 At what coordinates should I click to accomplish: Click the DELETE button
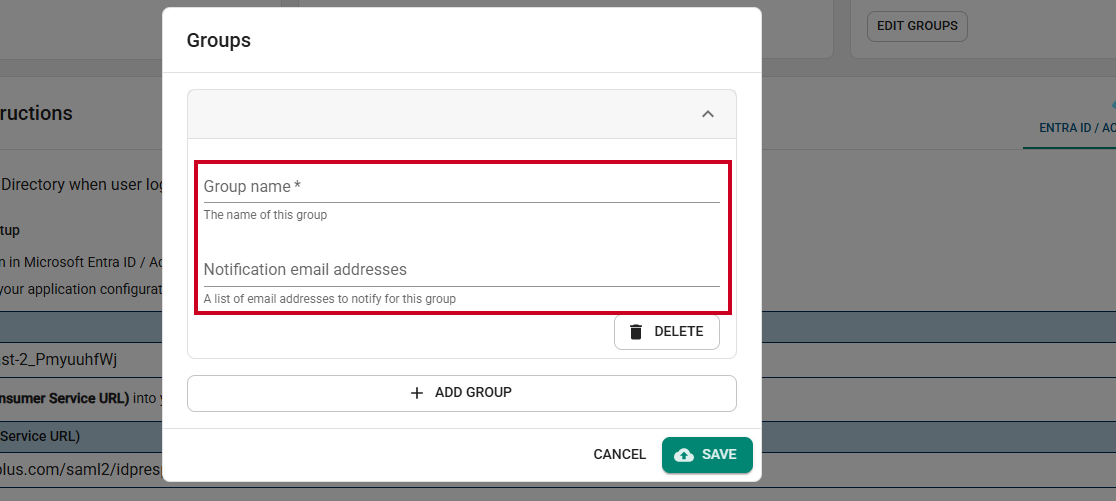point(667,332)
